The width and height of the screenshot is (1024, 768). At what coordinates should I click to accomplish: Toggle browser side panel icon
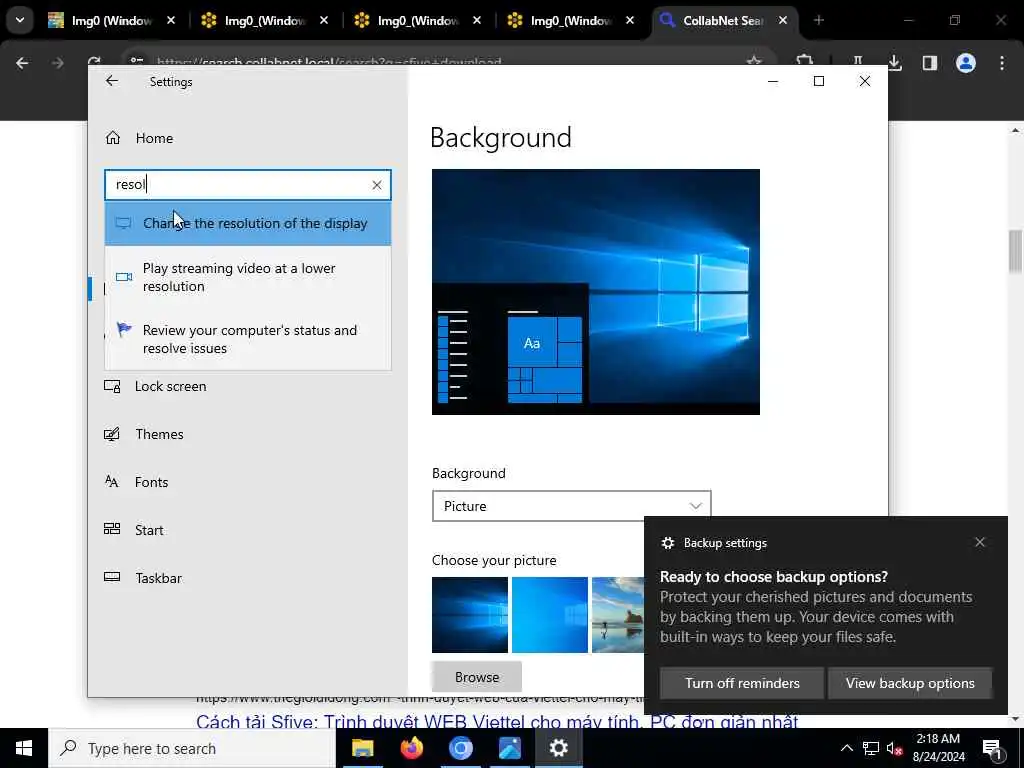929,63
